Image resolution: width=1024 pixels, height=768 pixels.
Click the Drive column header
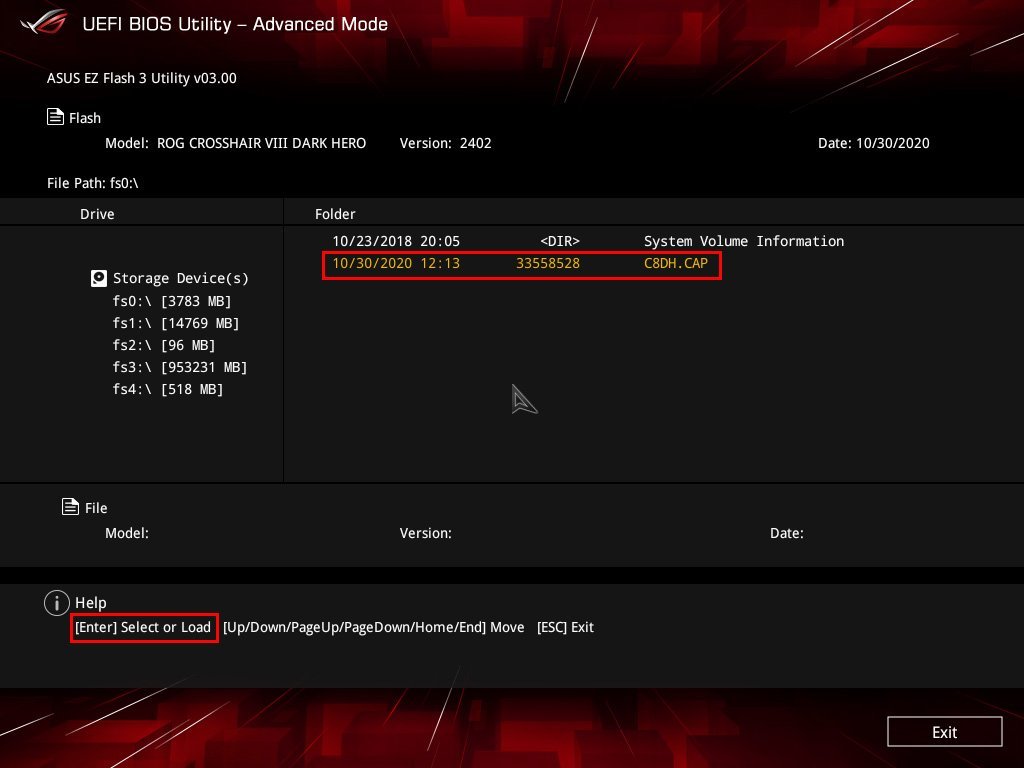pyautogui.click(x=97, y=214)
